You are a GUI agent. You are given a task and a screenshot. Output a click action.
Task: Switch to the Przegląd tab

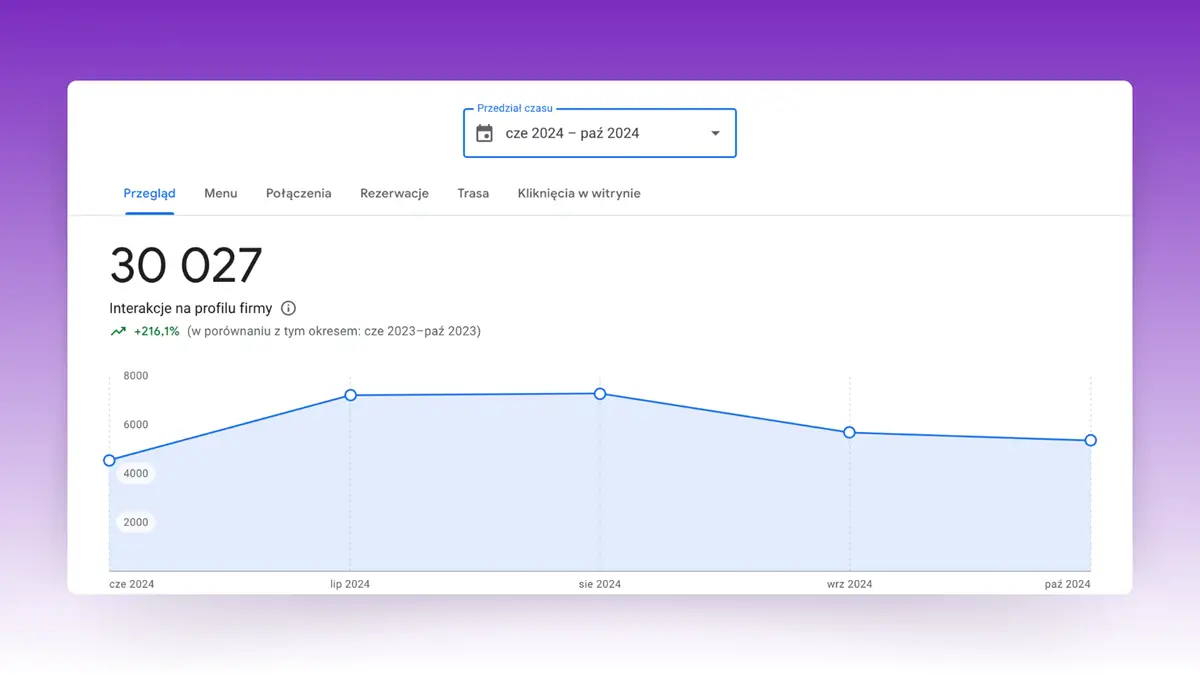(149, 193)
